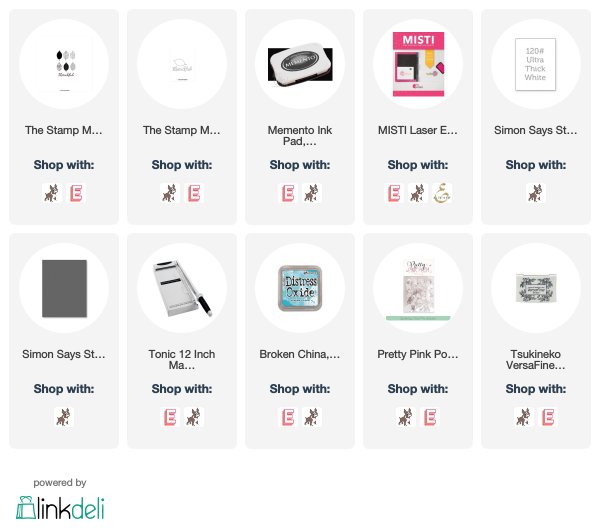The width and height of the screenshot is (600, 529).
Task: Open the gold script E shop icon under MISTI
Action: (442, 193)
